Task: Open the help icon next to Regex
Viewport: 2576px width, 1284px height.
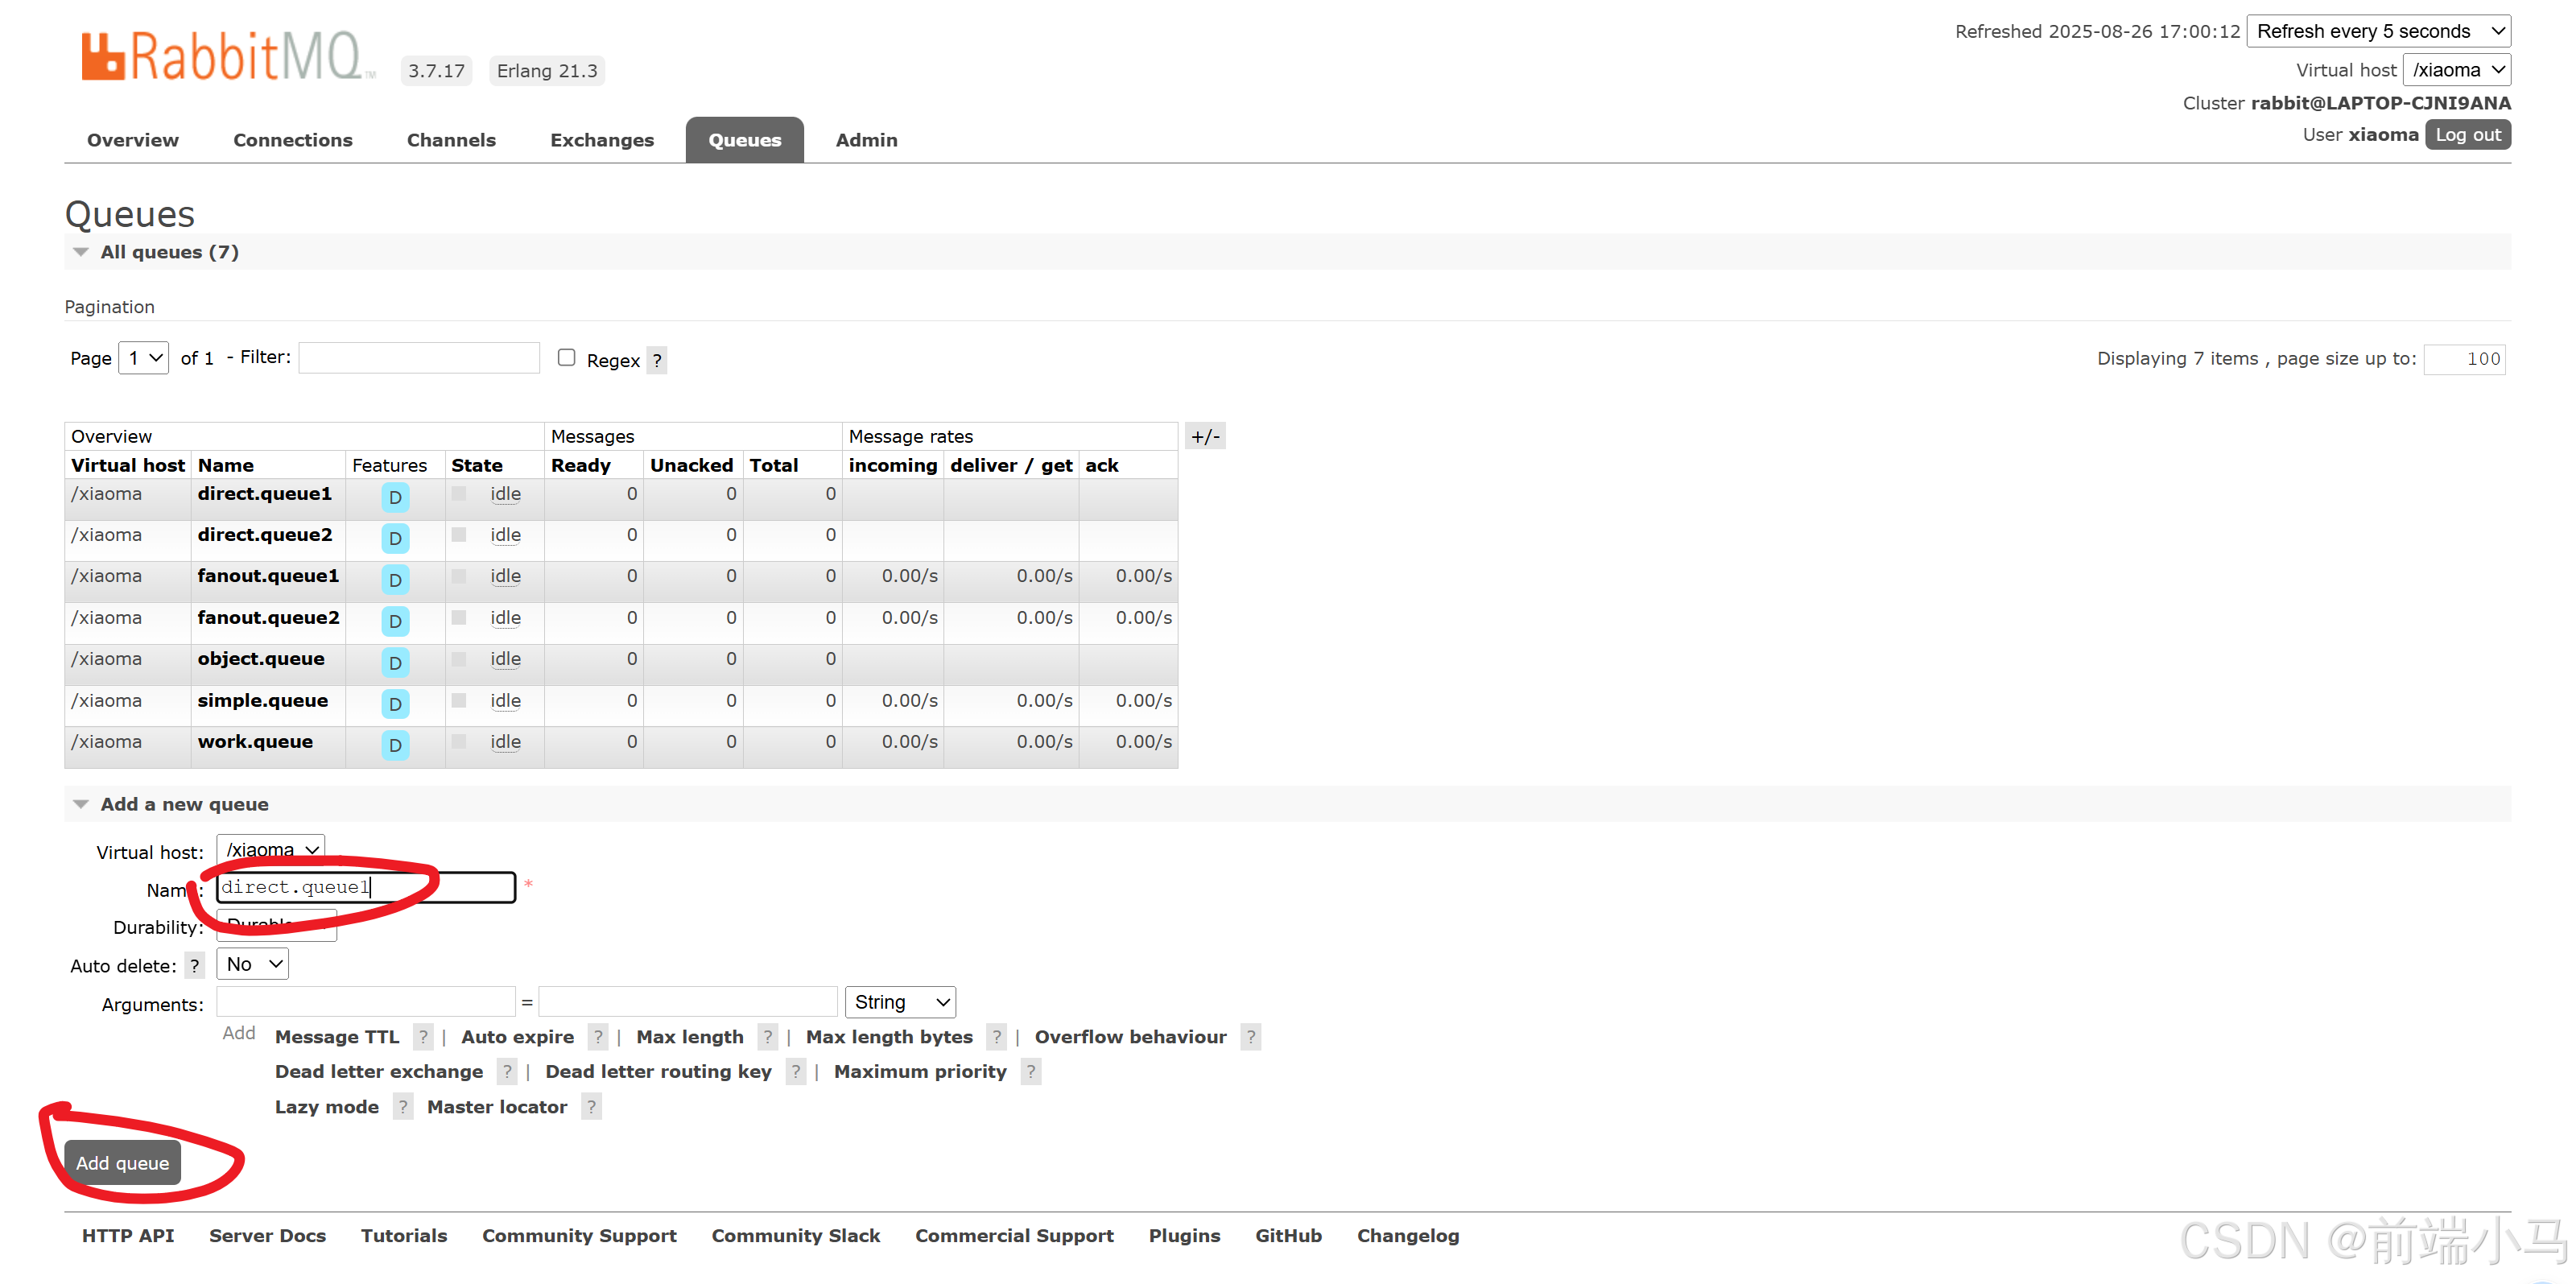Action: tap(657, 360)
